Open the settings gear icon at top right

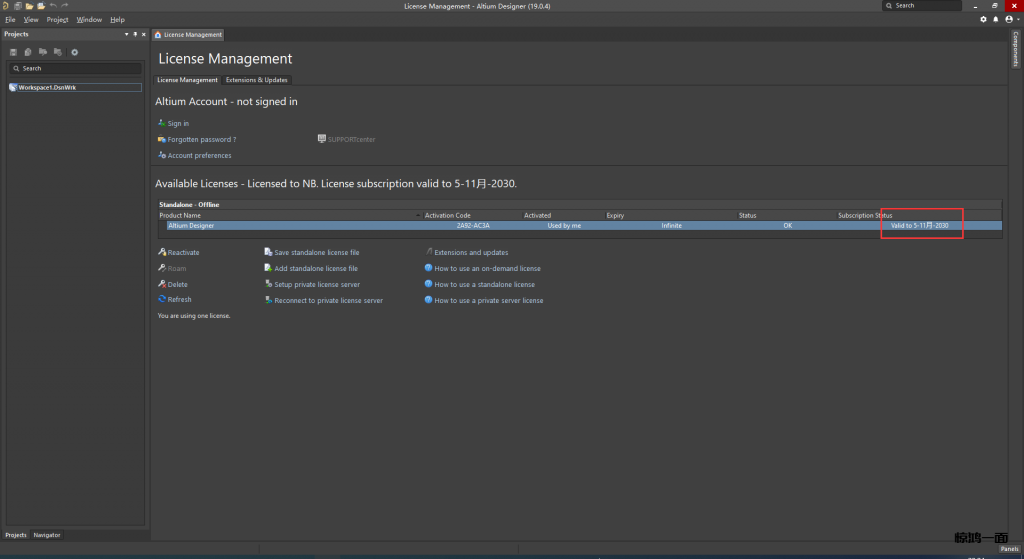tap(983, 19)
